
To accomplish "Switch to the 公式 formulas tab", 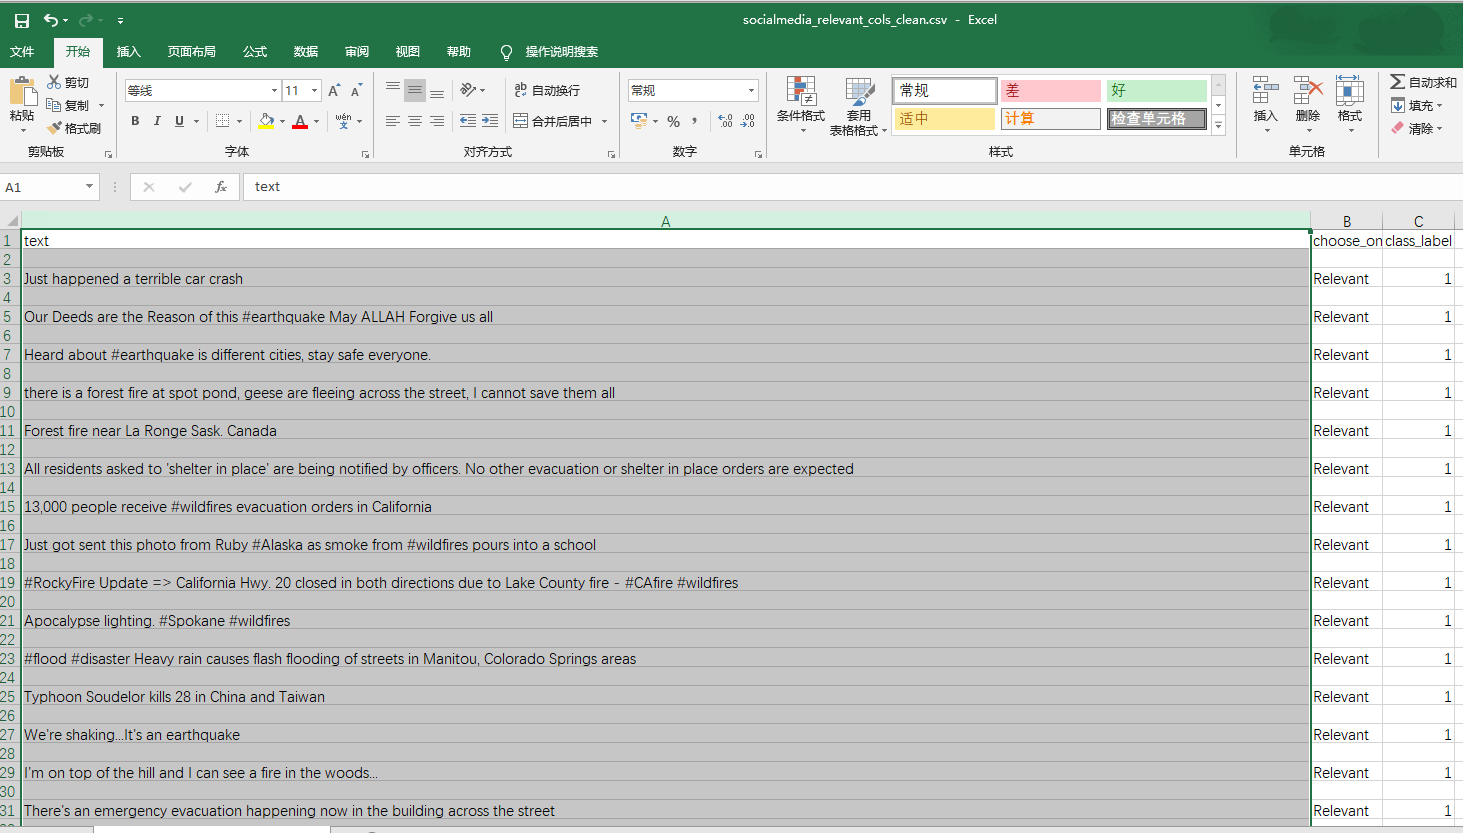I will (255, 52).
